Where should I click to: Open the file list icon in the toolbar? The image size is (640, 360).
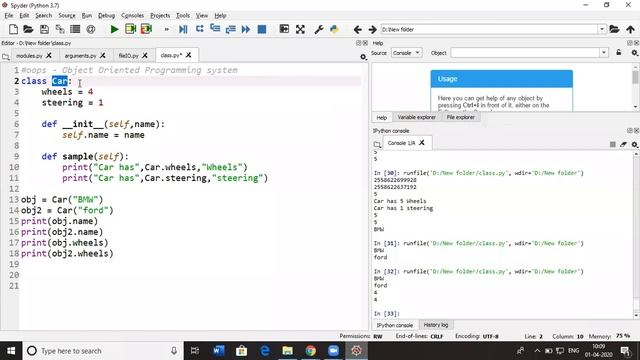point(75,29)
